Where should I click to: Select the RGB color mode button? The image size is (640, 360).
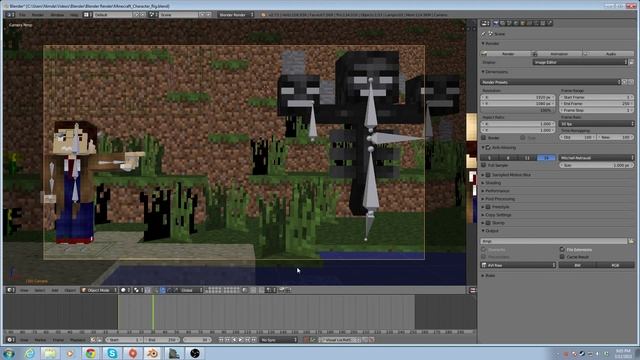click(616, 265)
